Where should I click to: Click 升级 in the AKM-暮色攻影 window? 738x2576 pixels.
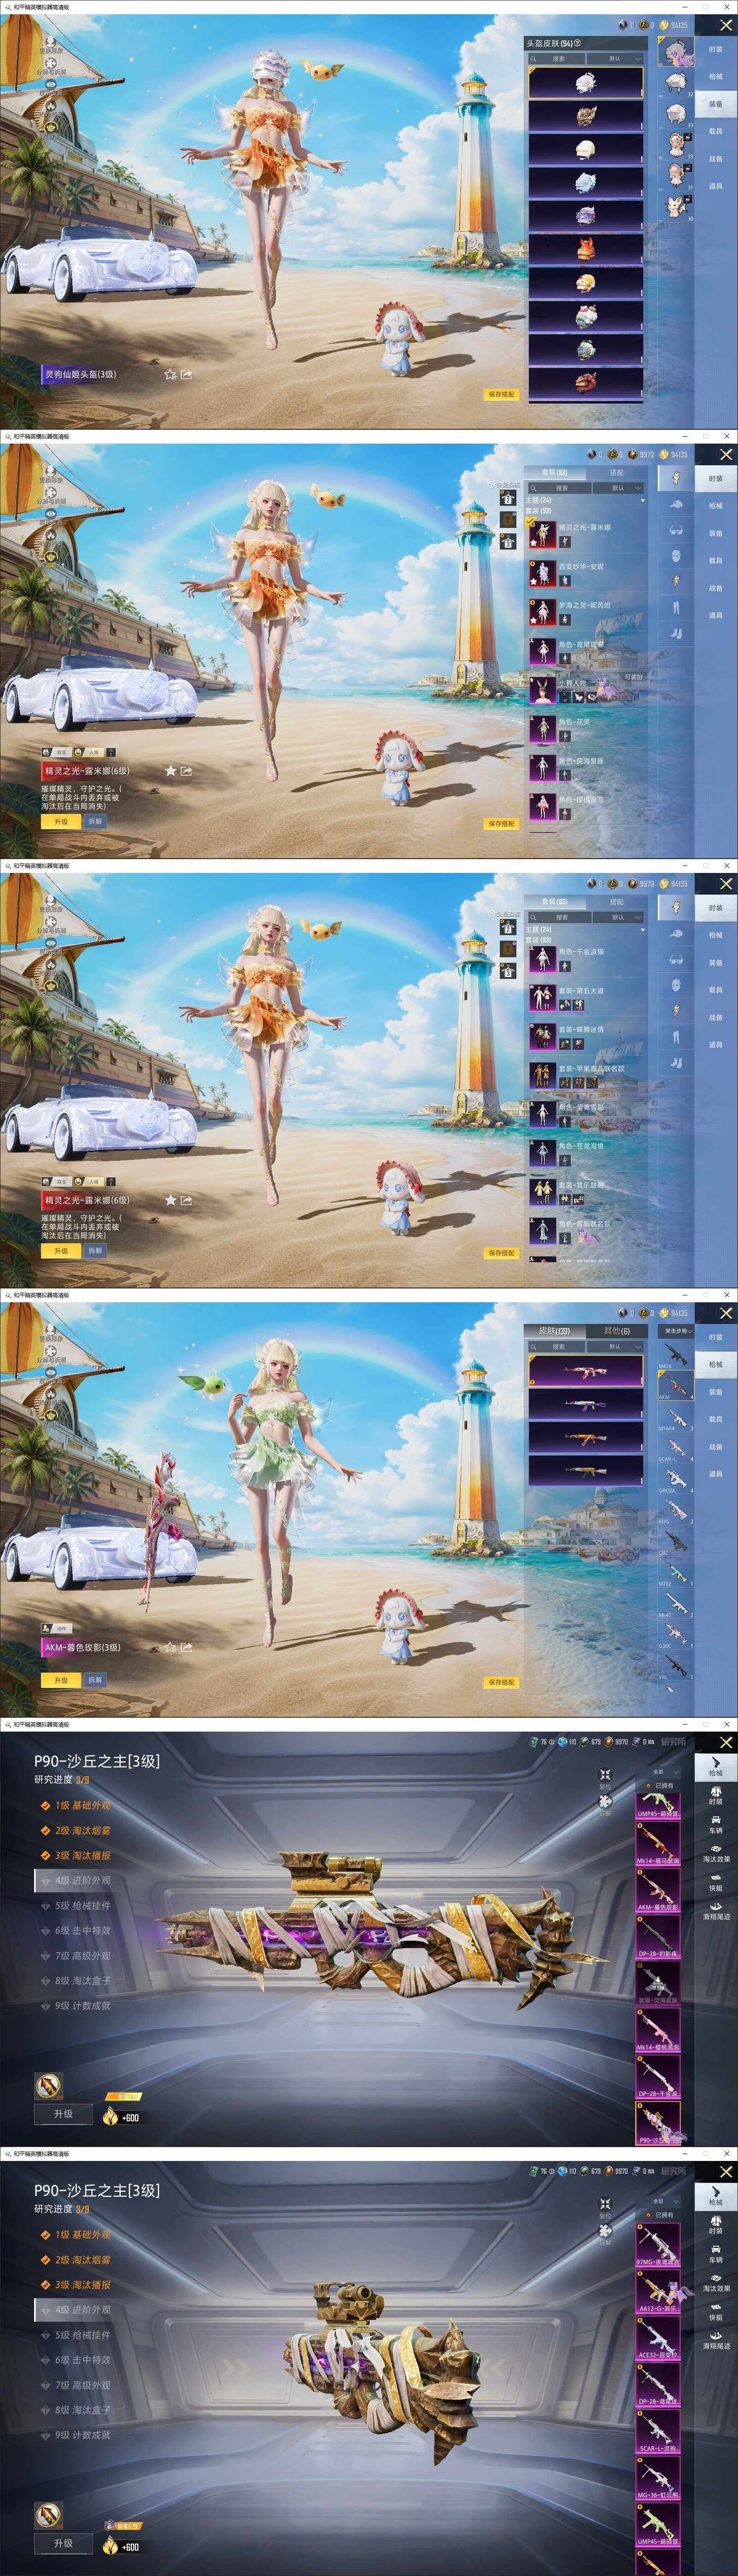[61, 1680]
